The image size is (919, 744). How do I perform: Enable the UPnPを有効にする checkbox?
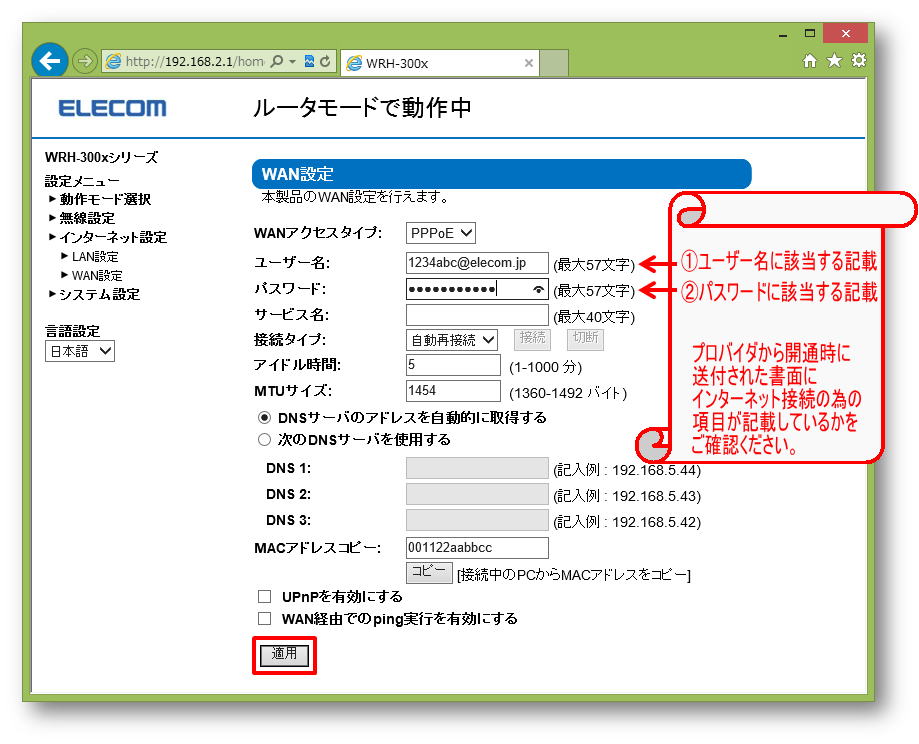264,597
